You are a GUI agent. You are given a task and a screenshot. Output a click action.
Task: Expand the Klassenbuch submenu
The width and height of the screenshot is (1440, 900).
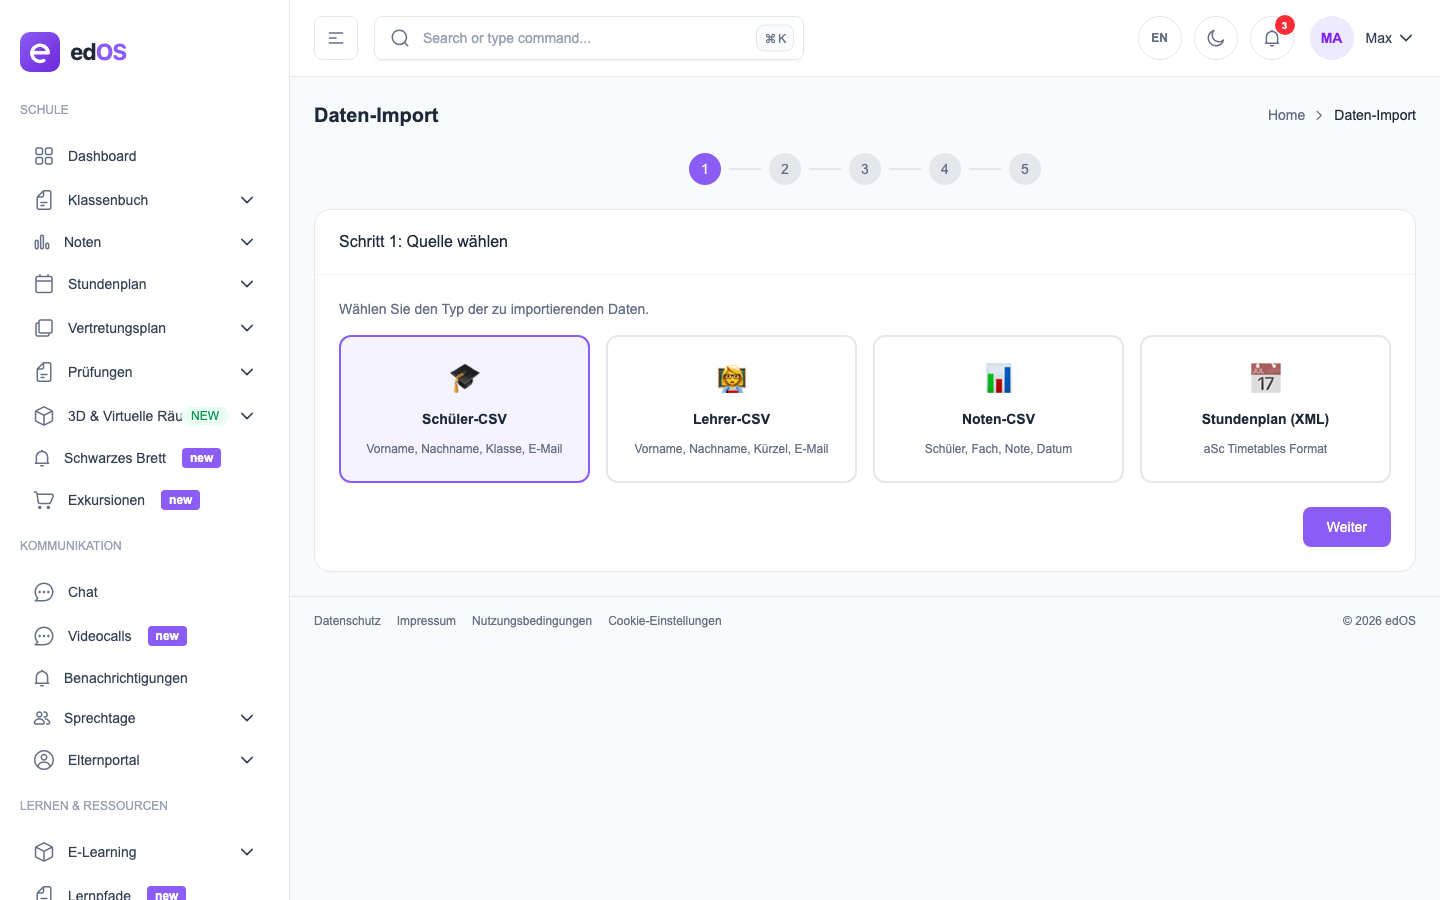click(x=247, y=200)
